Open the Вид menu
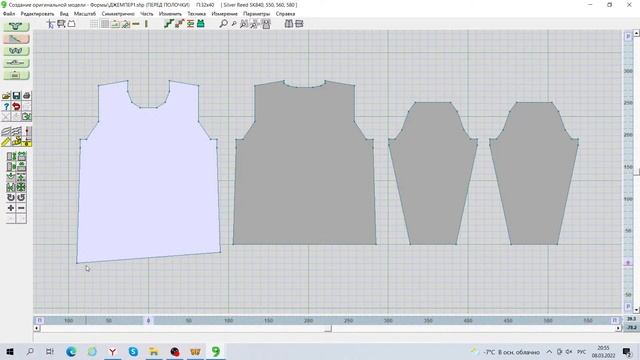The image size is (640, 360). [64, 14]
